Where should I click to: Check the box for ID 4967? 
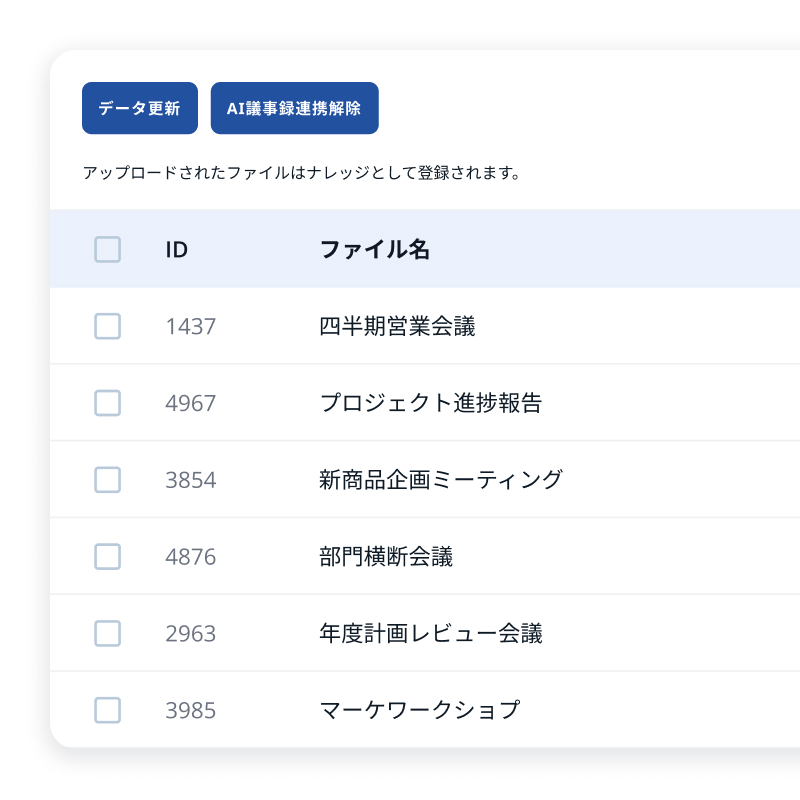(x=108, y=403)
